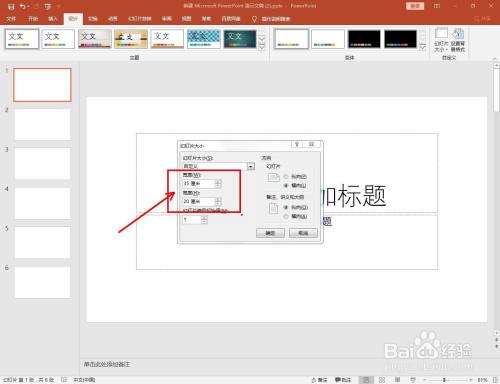Click the Share button at ribbon right
Viewport: 500px width, 384px height.
click(x=483, y=19)
